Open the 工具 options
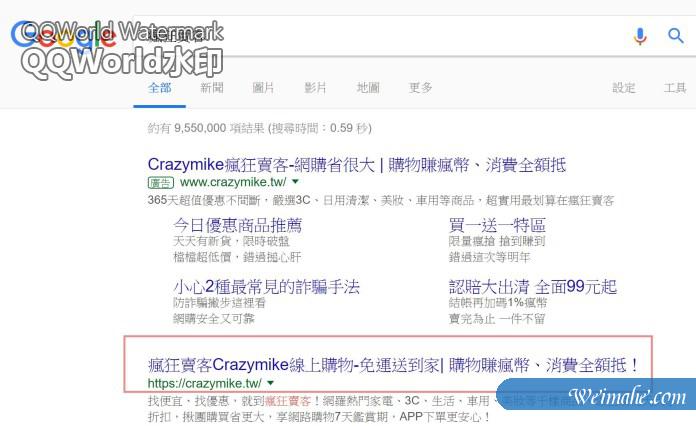 pyautogui.click(x=675, y=88)
